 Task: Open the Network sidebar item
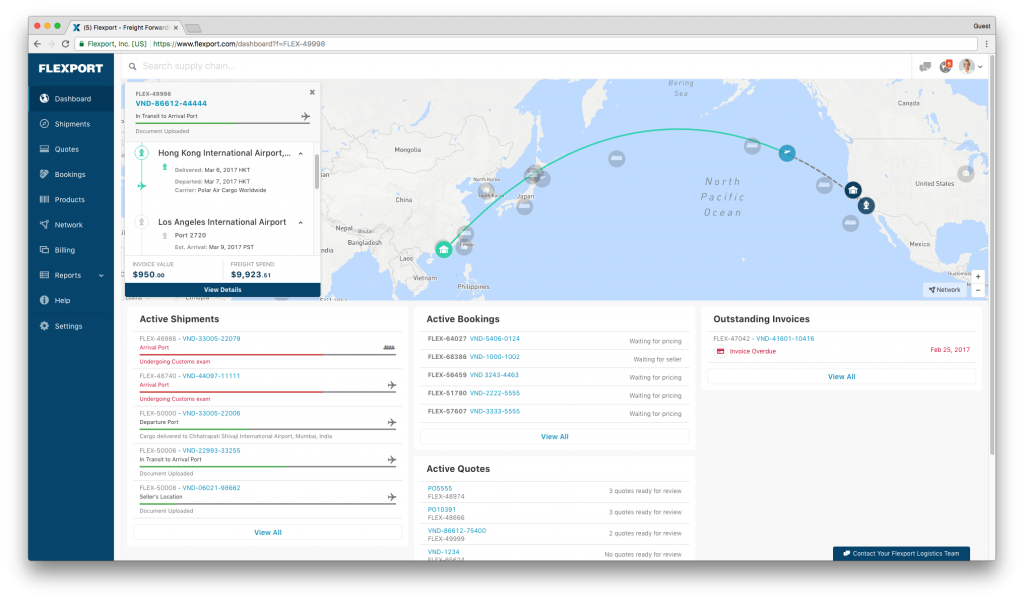pyautogui.click(x=71, y=225)
